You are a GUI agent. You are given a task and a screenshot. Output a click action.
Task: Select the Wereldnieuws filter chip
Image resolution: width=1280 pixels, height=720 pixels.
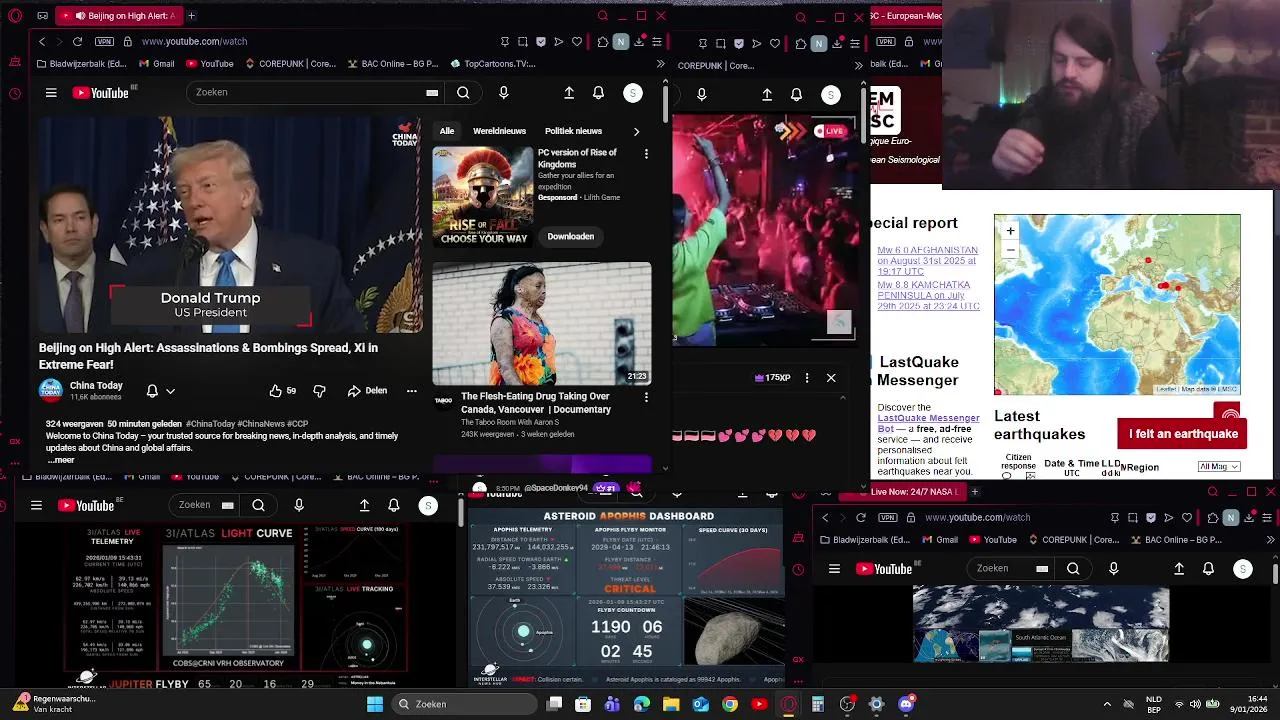point(499,131)
